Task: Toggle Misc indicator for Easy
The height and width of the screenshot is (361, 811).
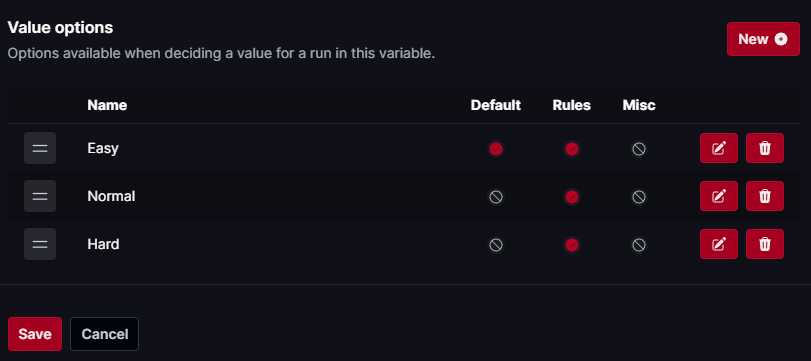Action: point(639,149)
